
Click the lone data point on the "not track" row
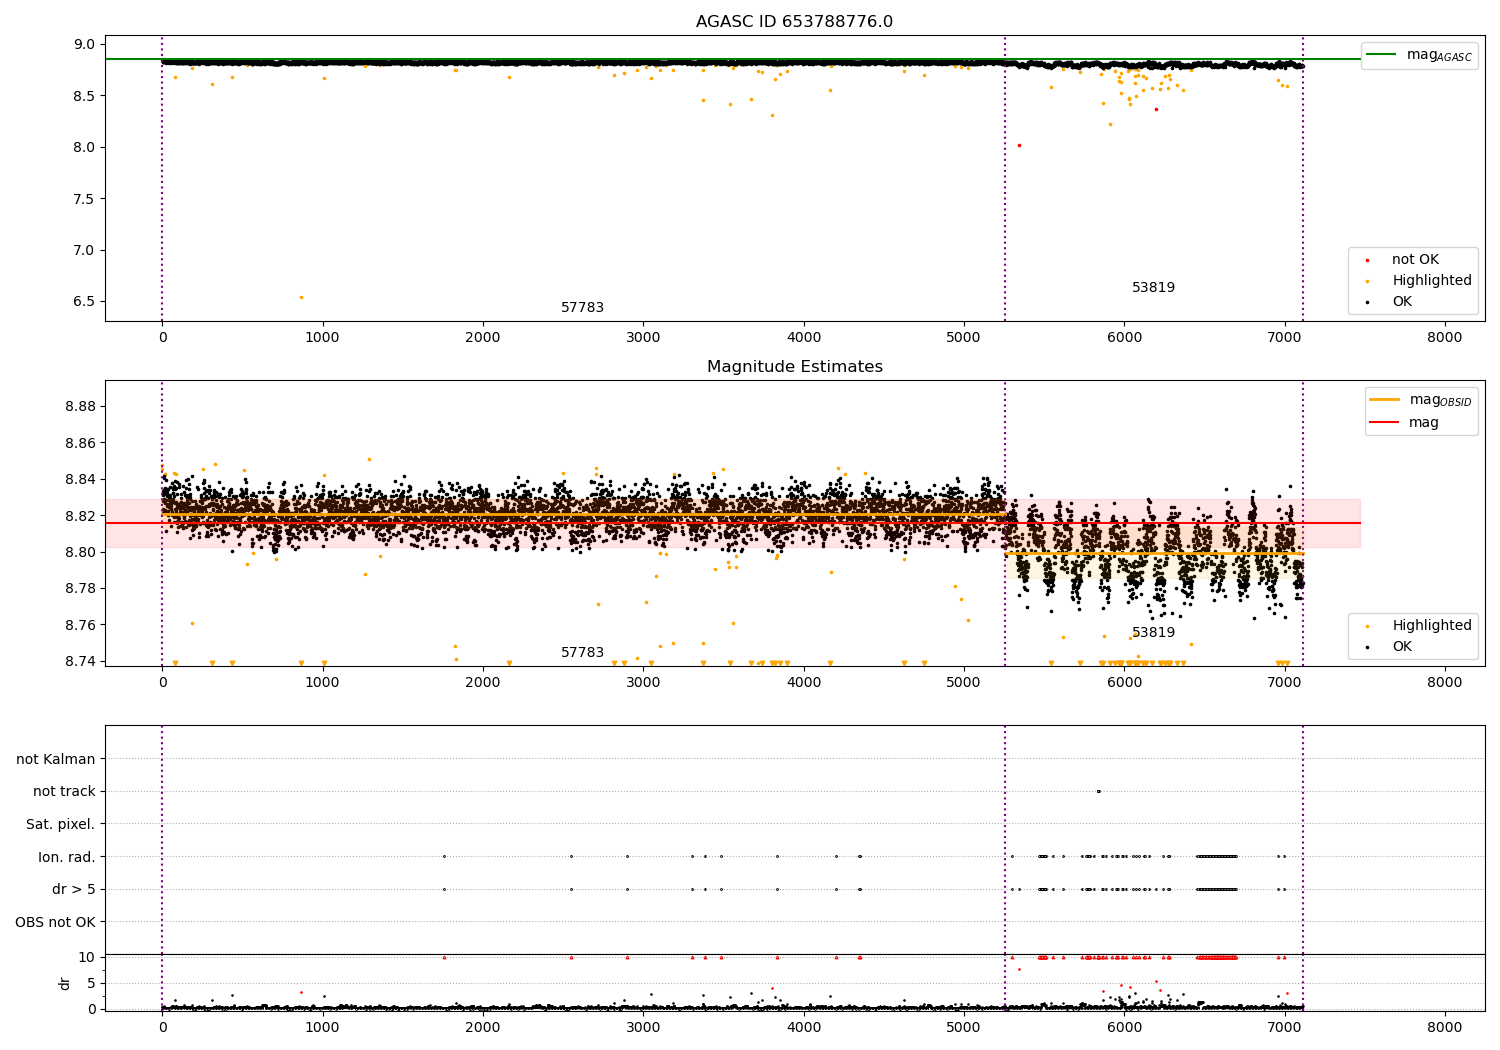(1098, 791)
